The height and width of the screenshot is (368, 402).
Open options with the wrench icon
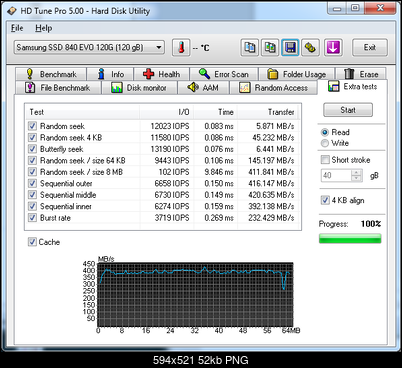click(310, 47)
